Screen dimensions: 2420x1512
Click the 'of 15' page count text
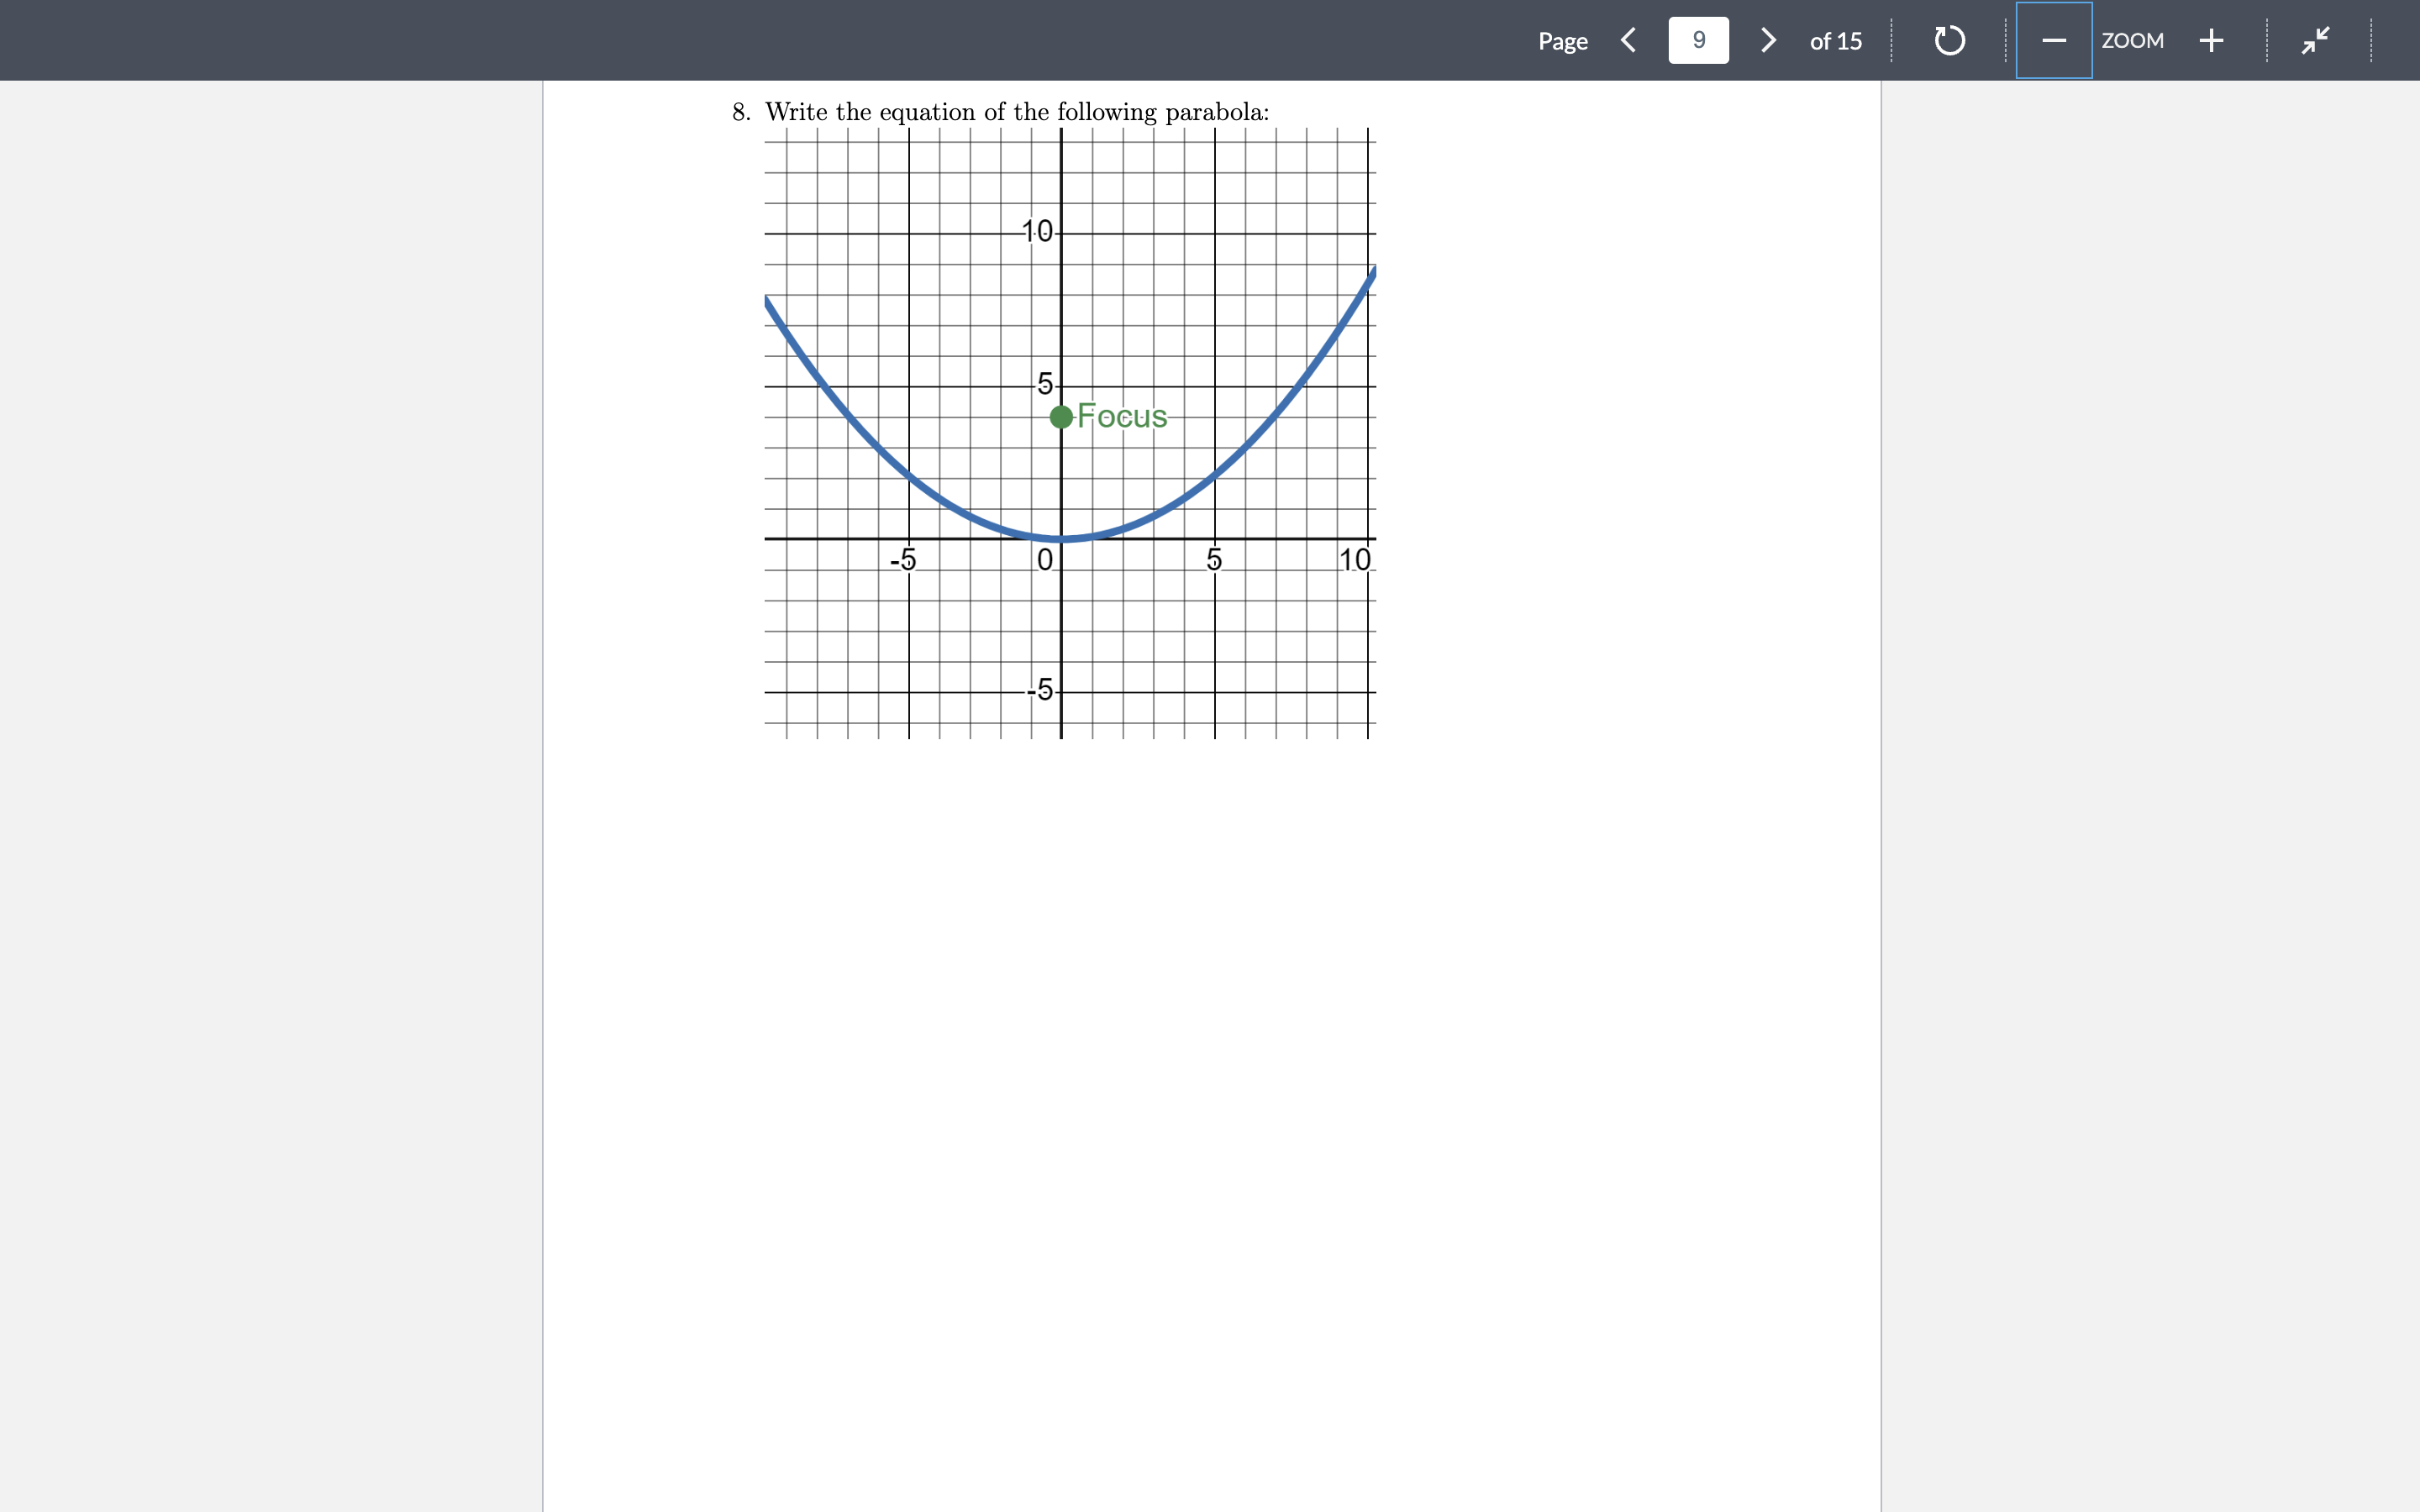[1836, 41]
